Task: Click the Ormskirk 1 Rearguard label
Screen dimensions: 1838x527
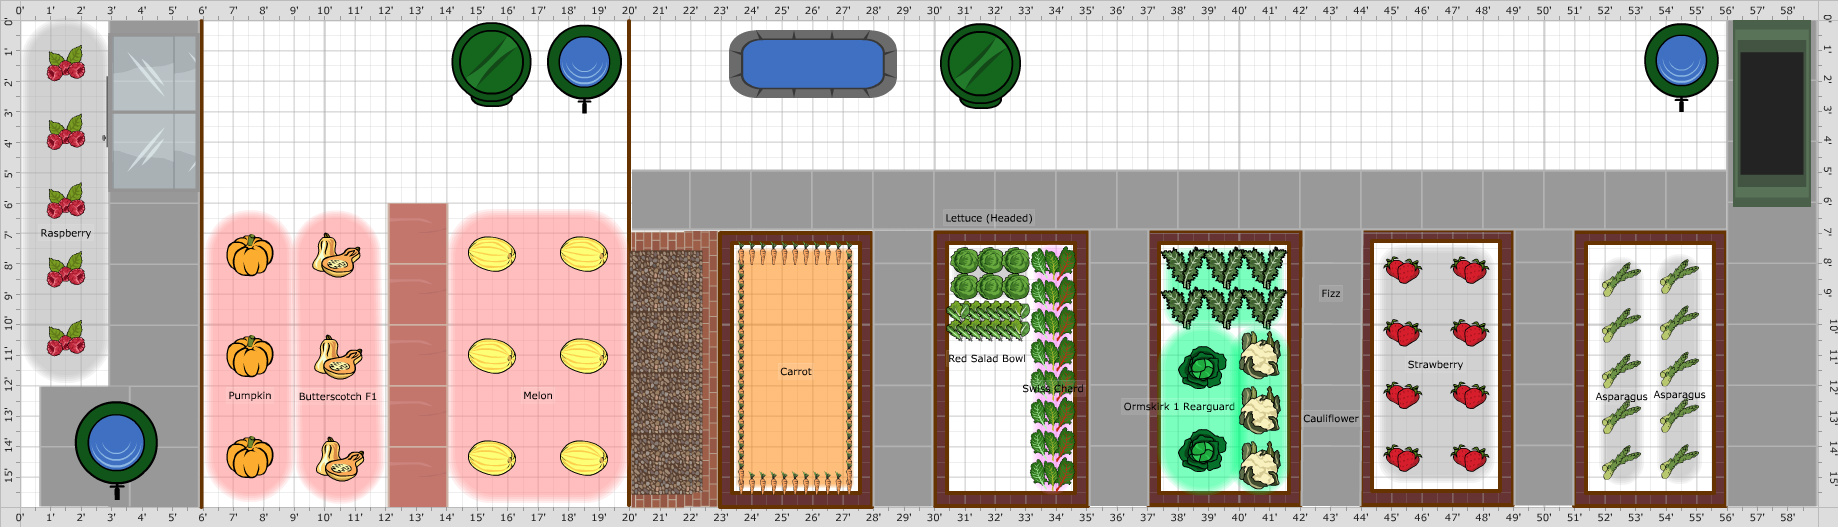Action: (x=1179, y=407)
